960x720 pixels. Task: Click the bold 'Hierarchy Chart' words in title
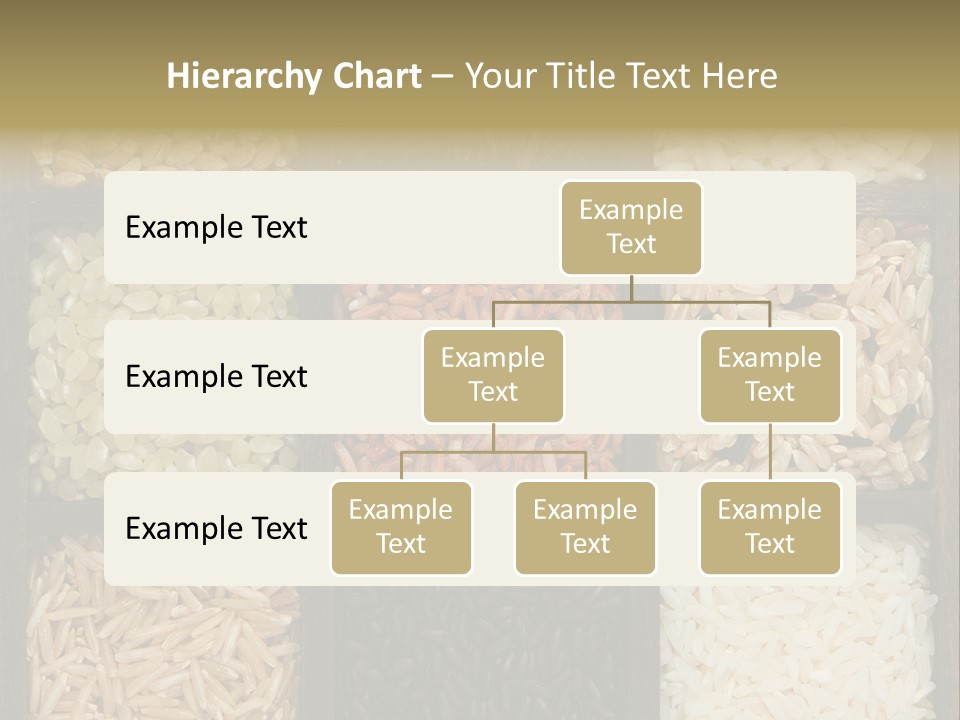click(293, 76)
